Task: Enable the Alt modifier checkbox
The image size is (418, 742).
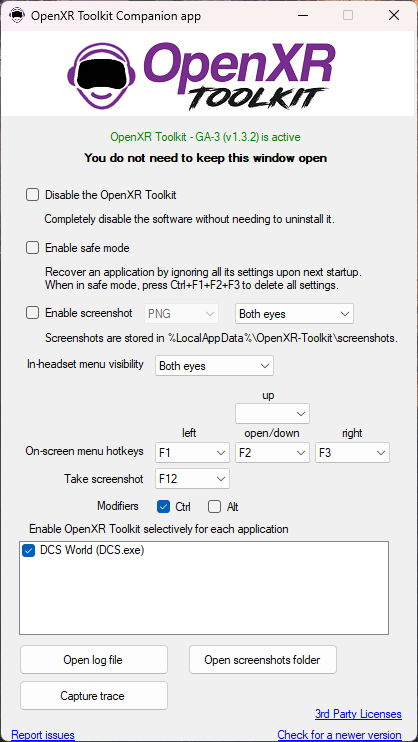Action: click(214, 507)
